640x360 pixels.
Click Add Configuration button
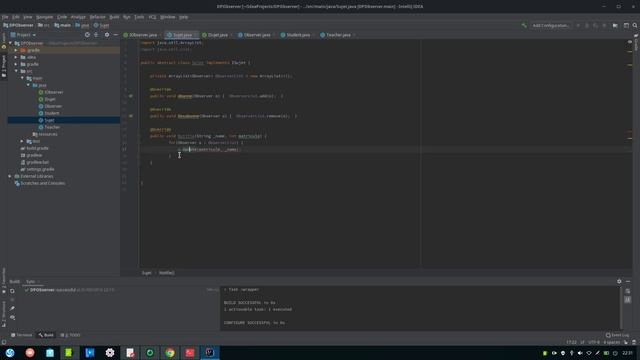pyautogui.click(x=550, y=25)
